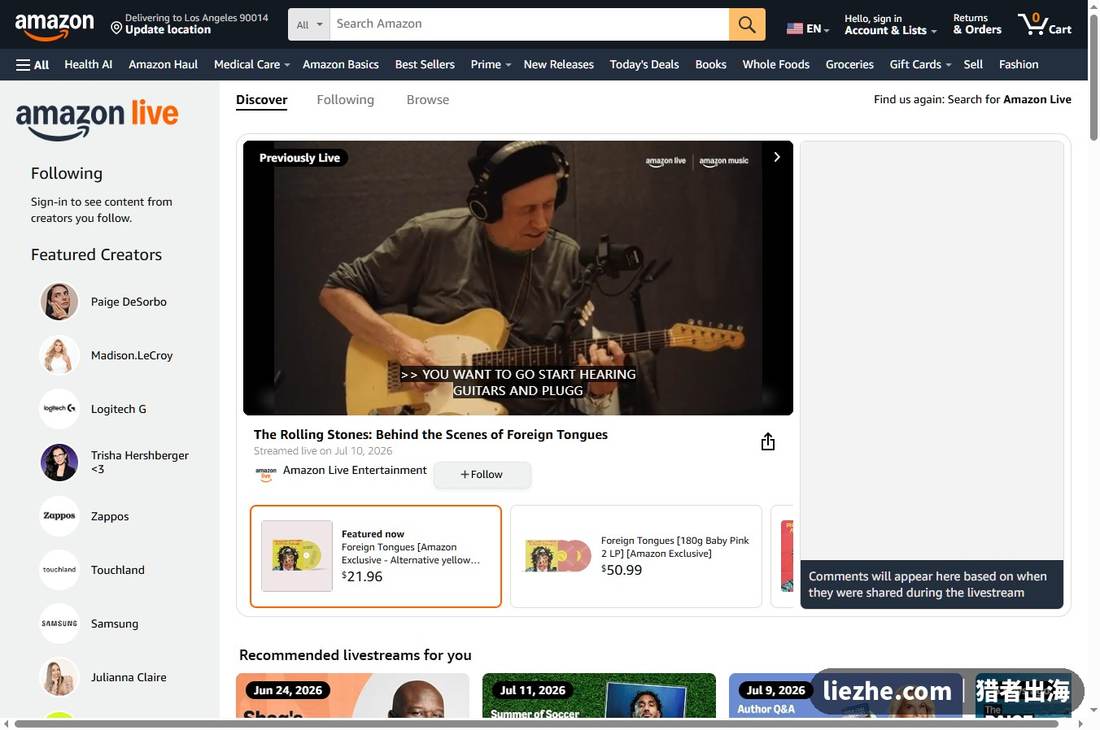Open Sell in nav bar
Viewport: 1100px width, 730px height.
[x=973, y=65]
